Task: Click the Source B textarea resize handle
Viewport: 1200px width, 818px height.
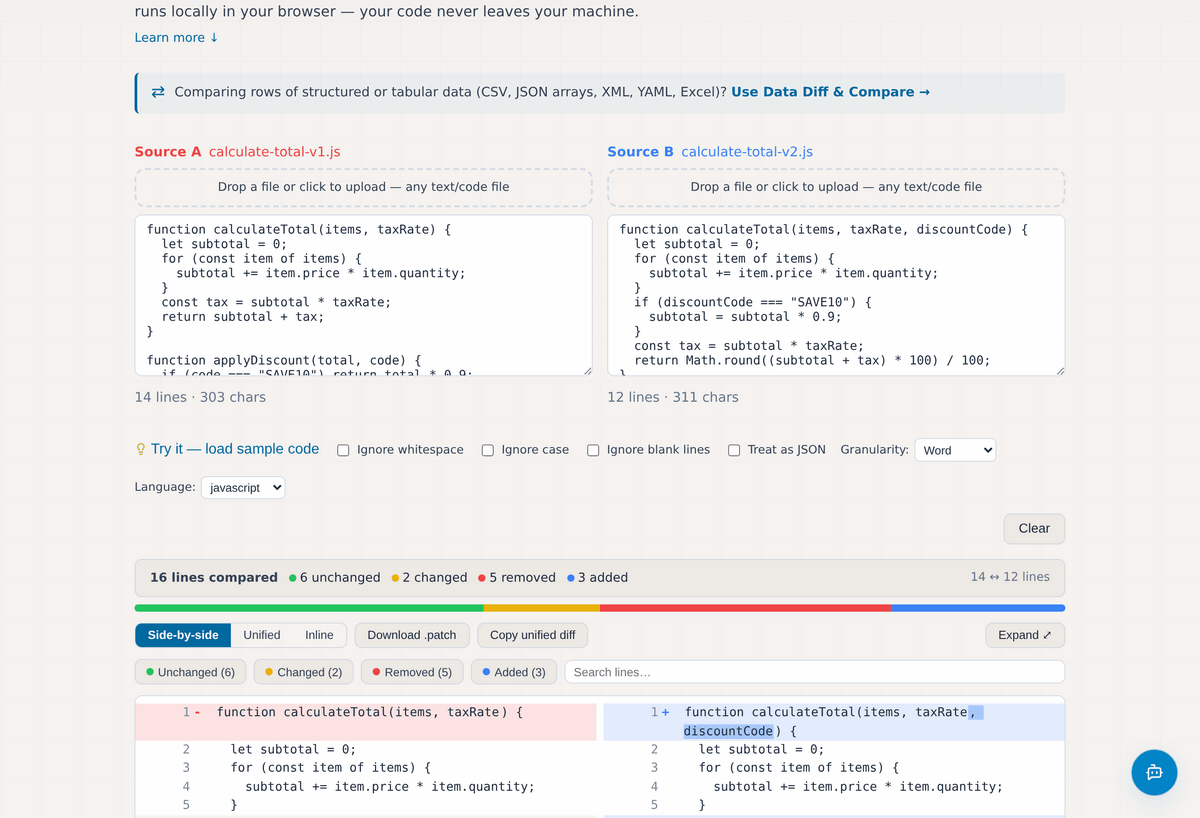Action: [x=1059, y=371]
